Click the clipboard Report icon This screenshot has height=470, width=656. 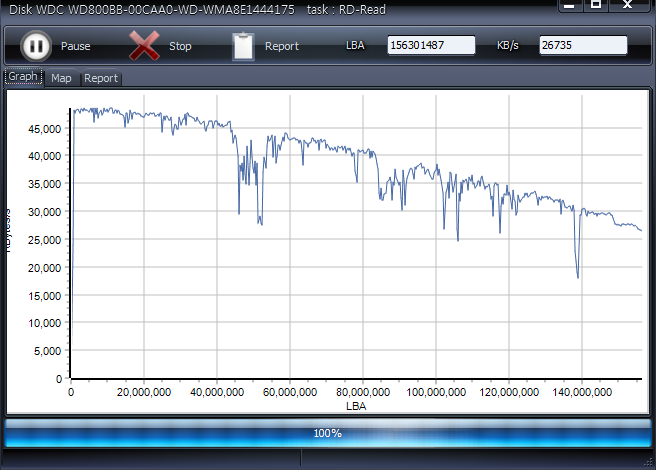(243, 46)
